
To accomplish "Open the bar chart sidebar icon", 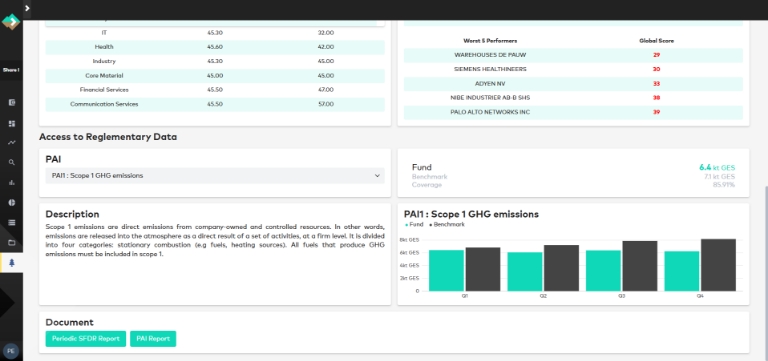I will coord(12,182).
